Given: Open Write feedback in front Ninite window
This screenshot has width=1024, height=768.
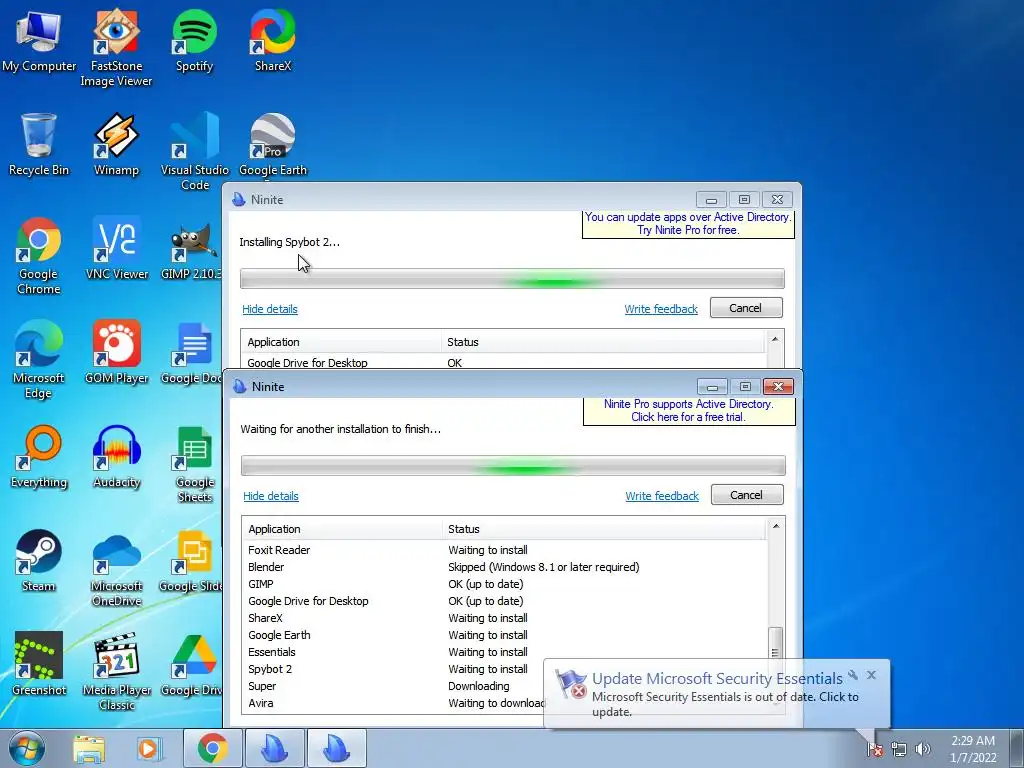Looking at the screenshot, I should [x=662, y=496].
